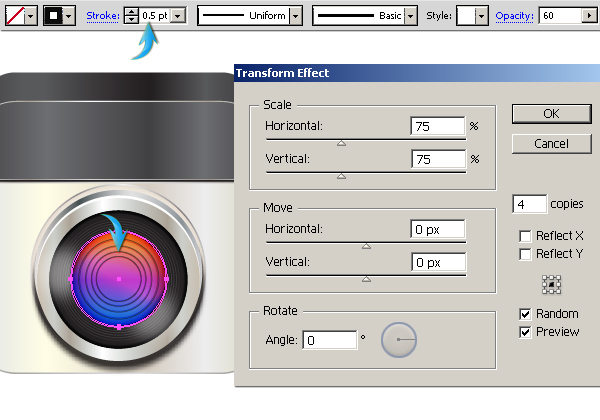Click the stroke weight field showing 0.5 pt

coord(155,16)
